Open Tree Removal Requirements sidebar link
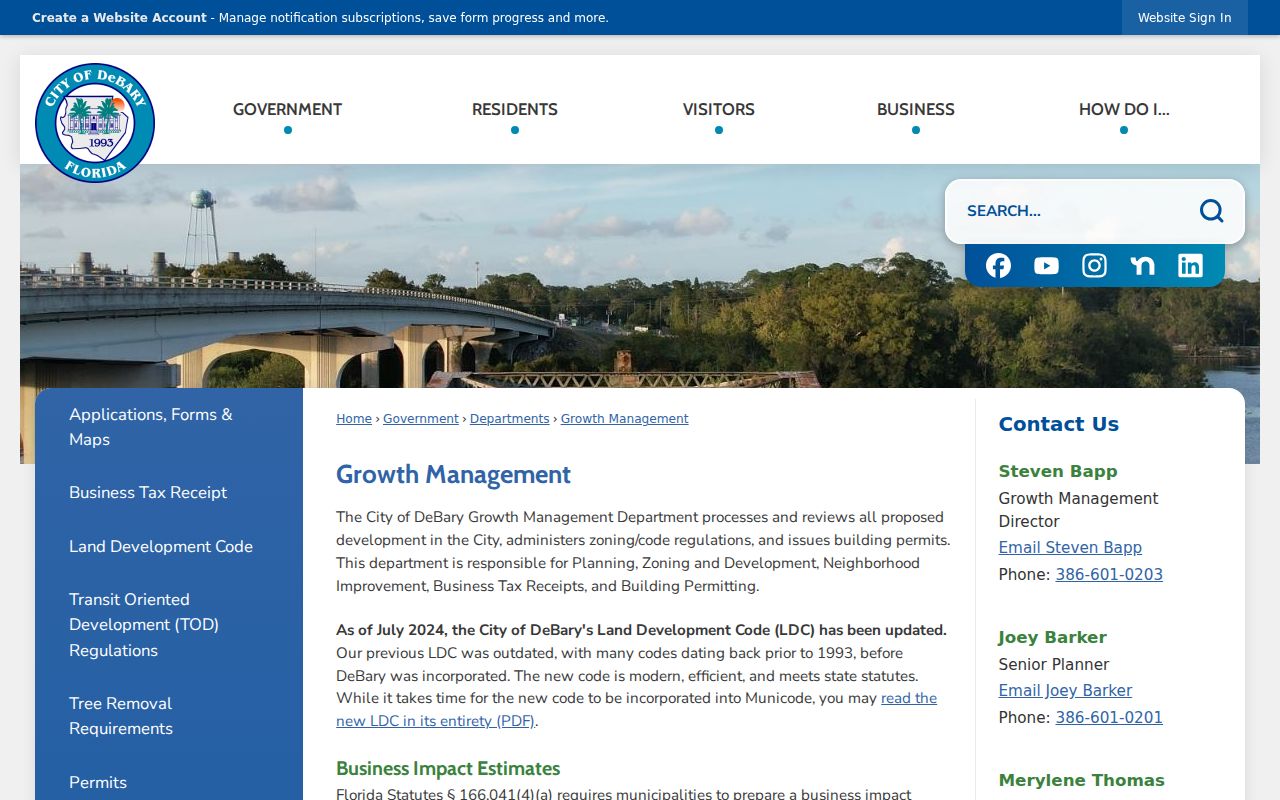Image resolution: width=1280 pixels, height=800 pixels. click(121, 716)
